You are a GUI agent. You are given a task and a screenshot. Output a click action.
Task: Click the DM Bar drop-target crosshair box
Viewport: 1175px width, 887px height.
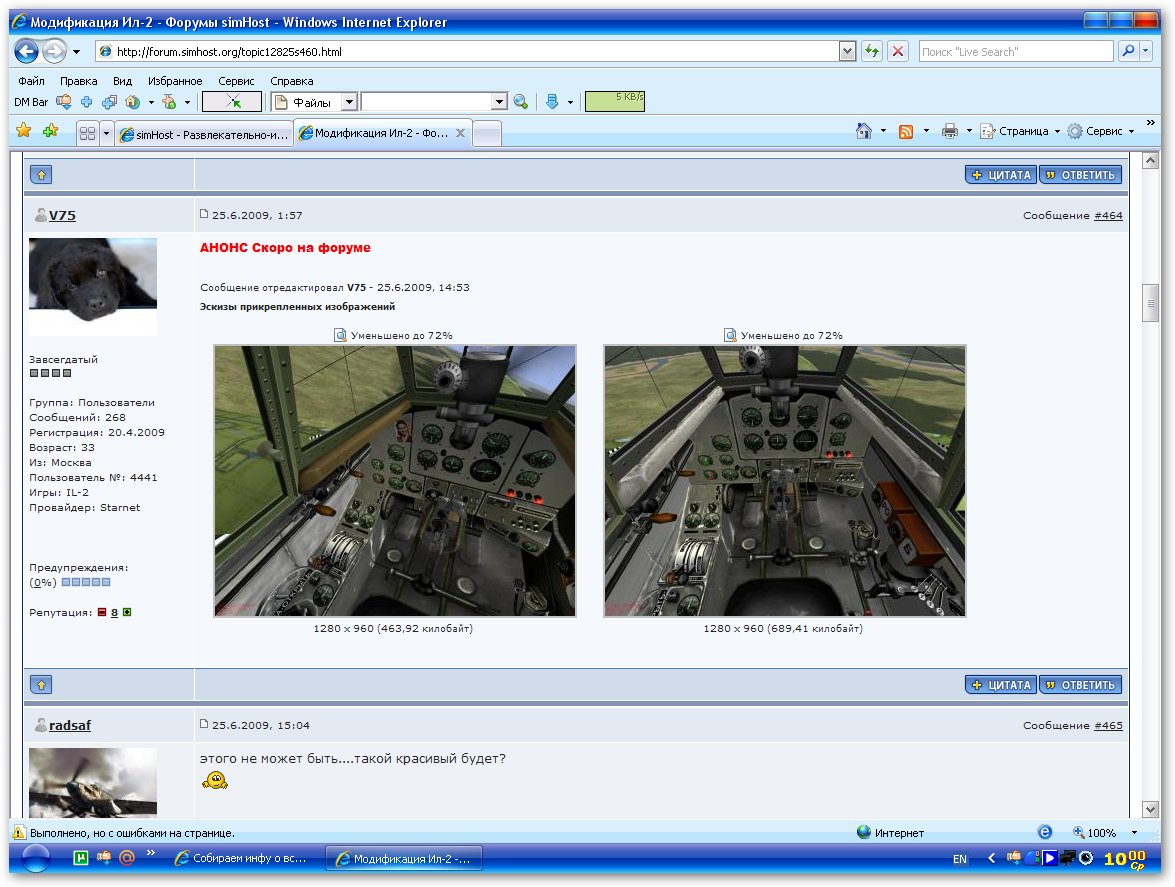[232, 101]
